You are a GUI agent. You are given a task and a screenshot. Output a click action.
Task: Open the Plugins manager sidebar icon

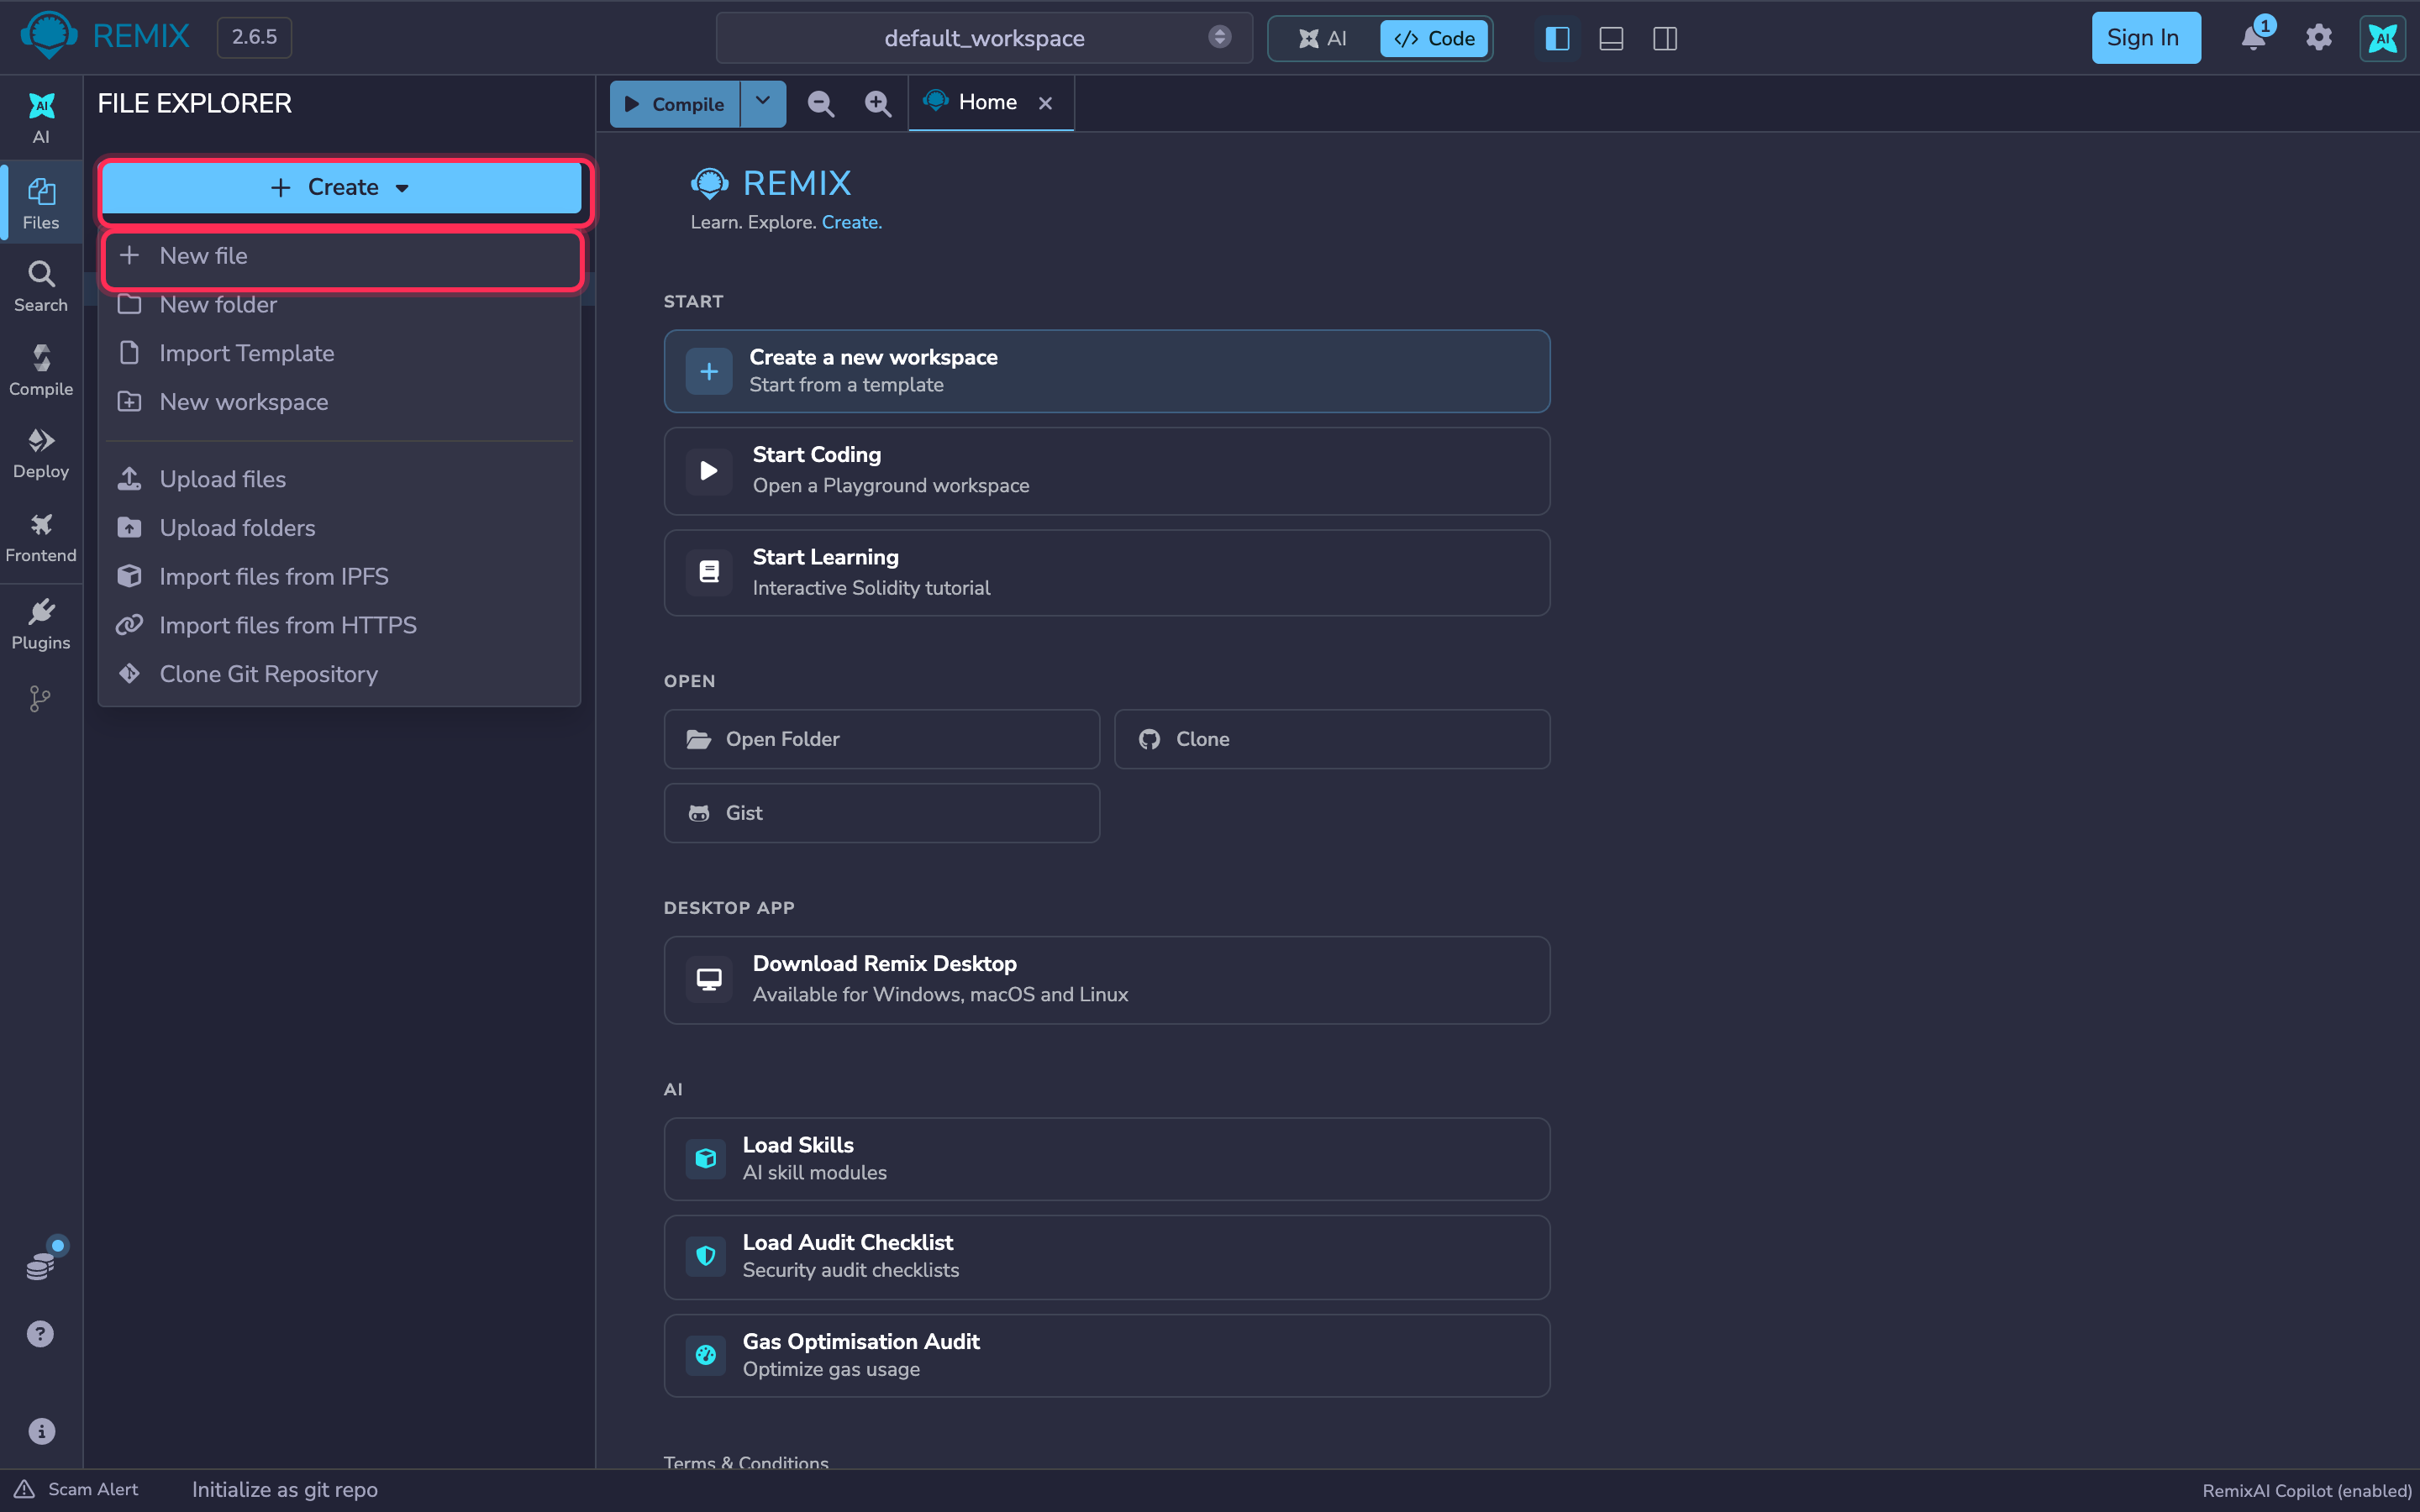(41, 624)
